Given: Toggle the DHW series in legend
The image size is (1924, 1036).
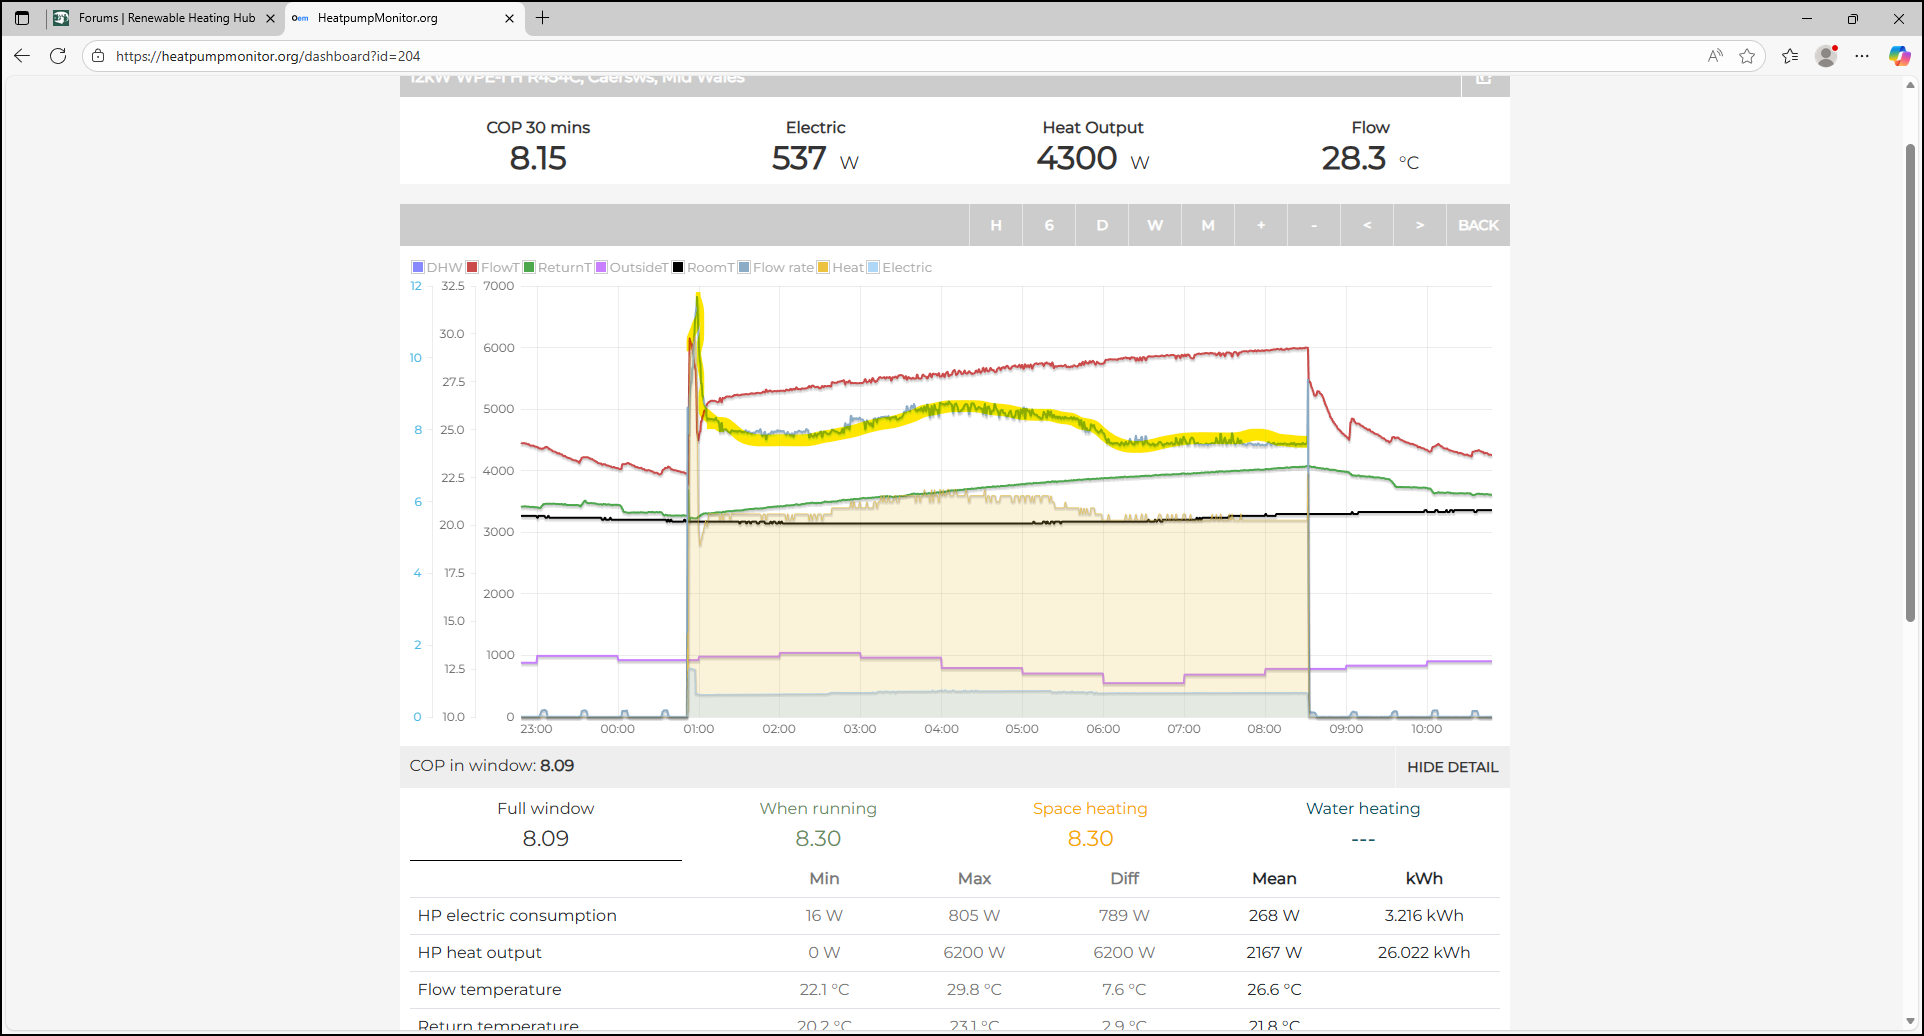Looking at the screenshot, I should (x=436, y=267).
